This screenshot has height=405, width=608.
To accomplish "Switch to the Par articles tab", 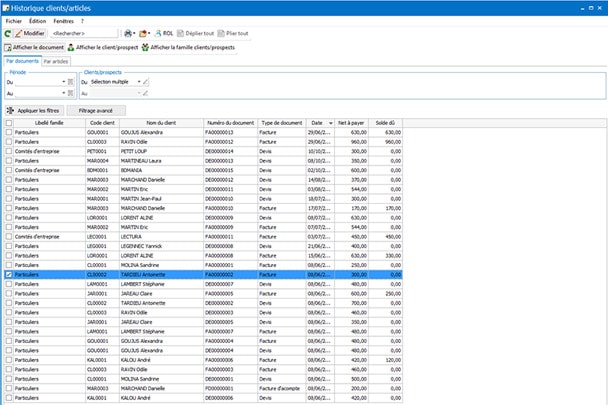I will click(x=55, y=61).
